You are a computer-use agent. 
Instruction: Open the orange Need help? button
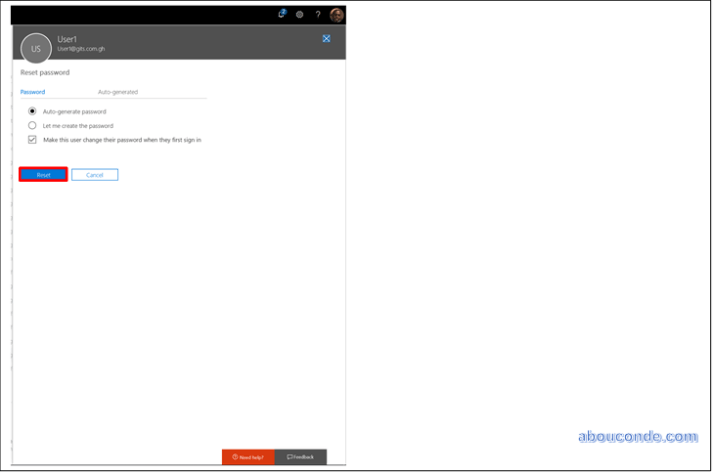pos(248,457)
